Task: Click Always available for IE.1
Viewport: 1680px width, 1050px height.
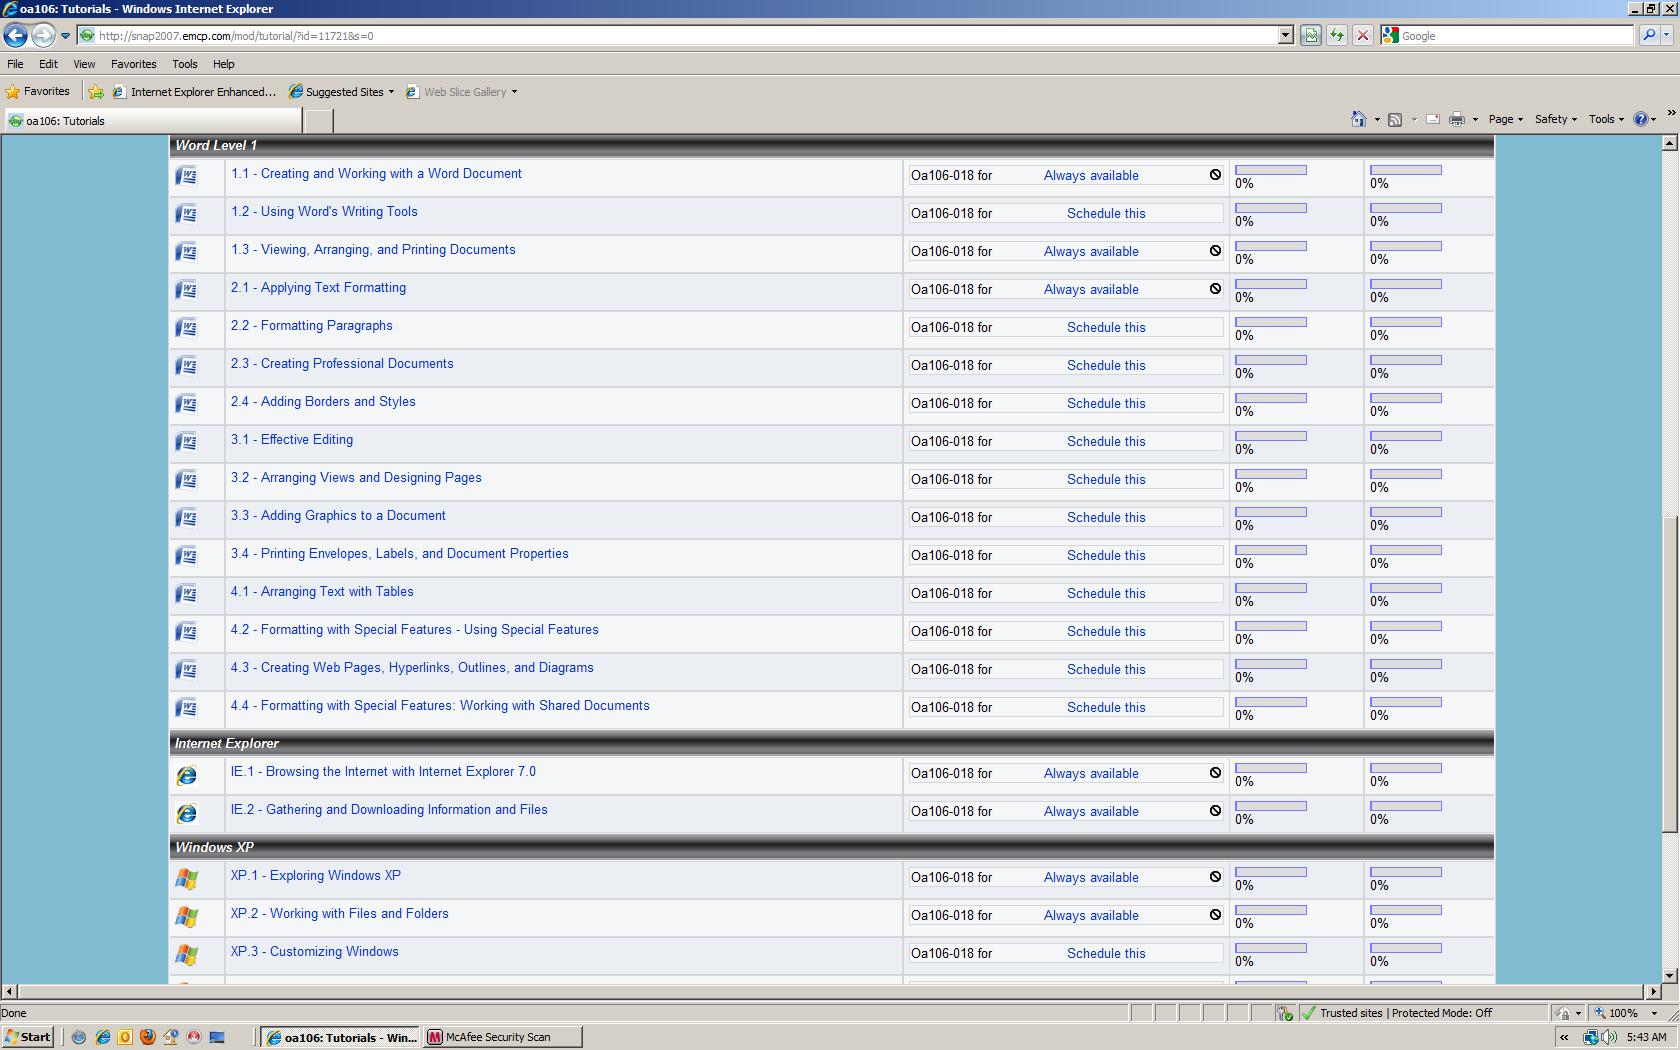Action: 1091,773
